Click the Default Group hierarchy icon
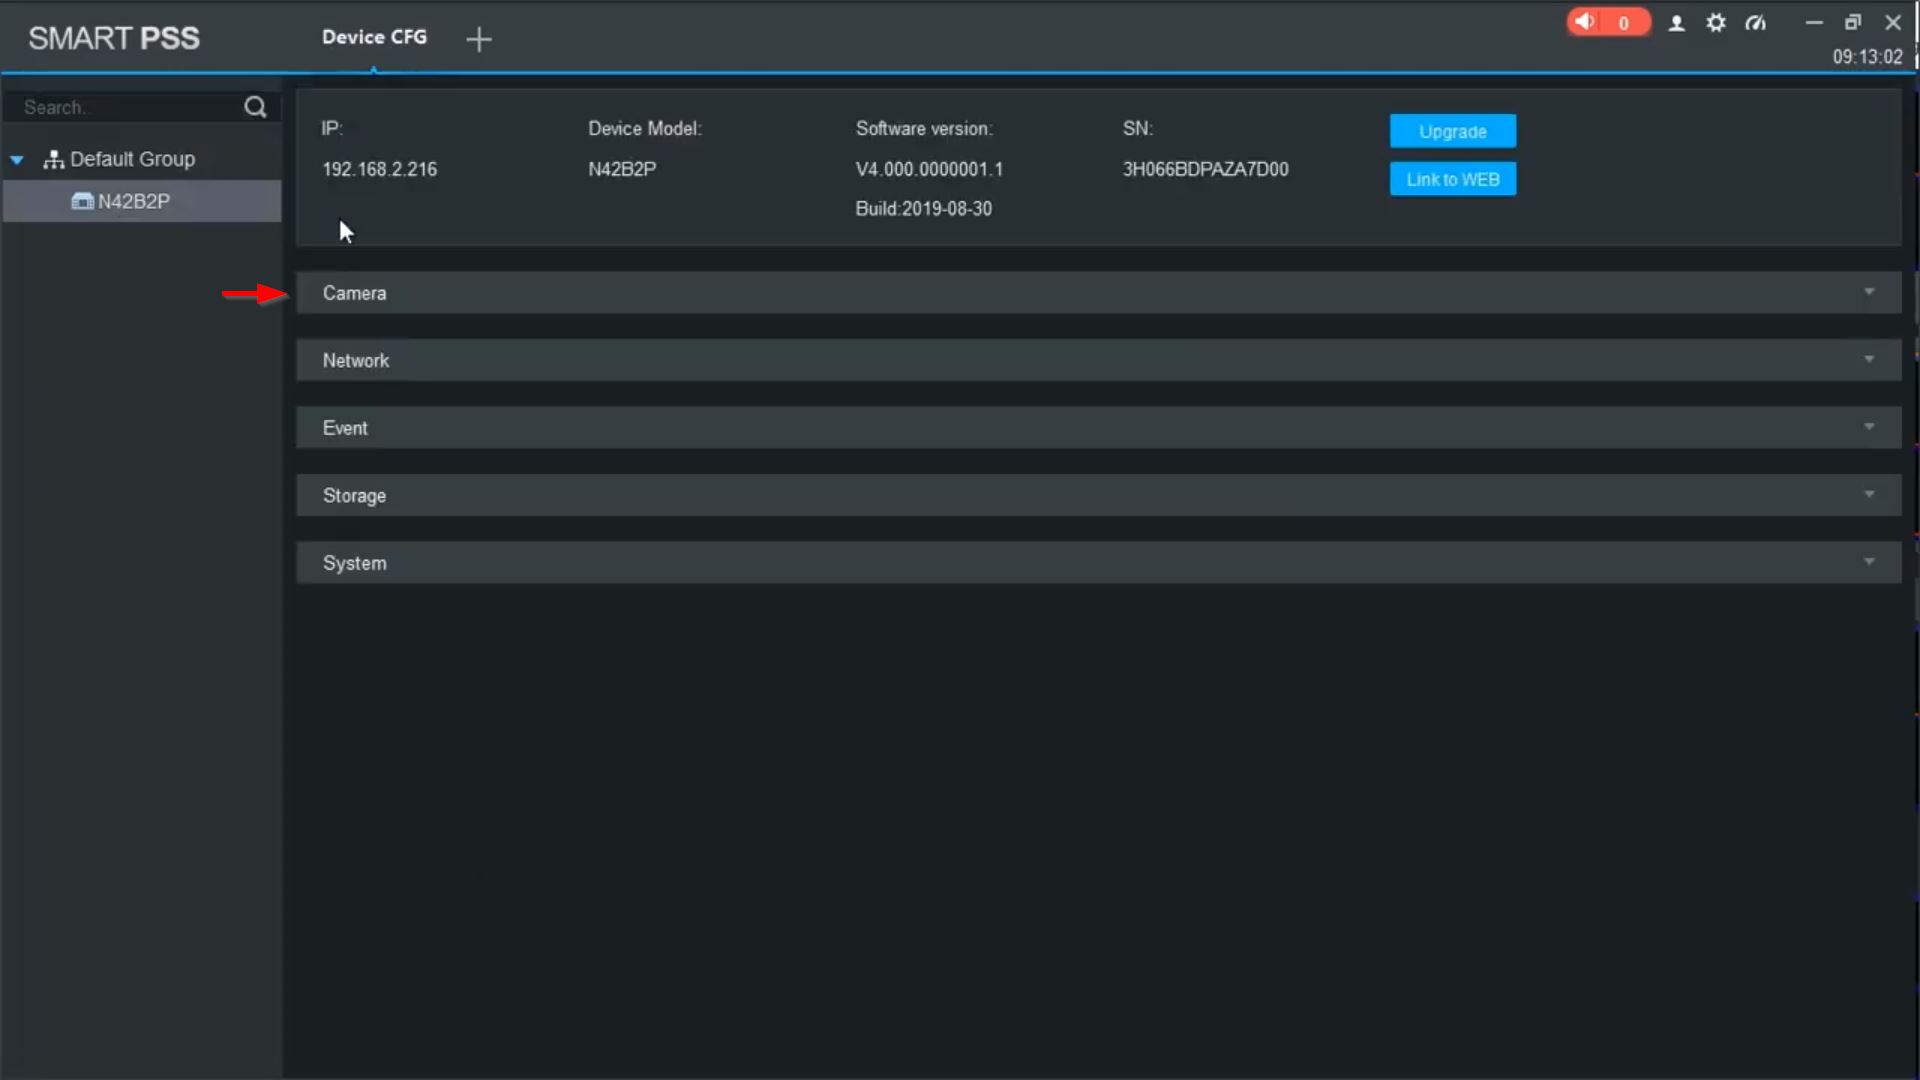This screenshot has width=1920, height=1080. click(54, 159)
